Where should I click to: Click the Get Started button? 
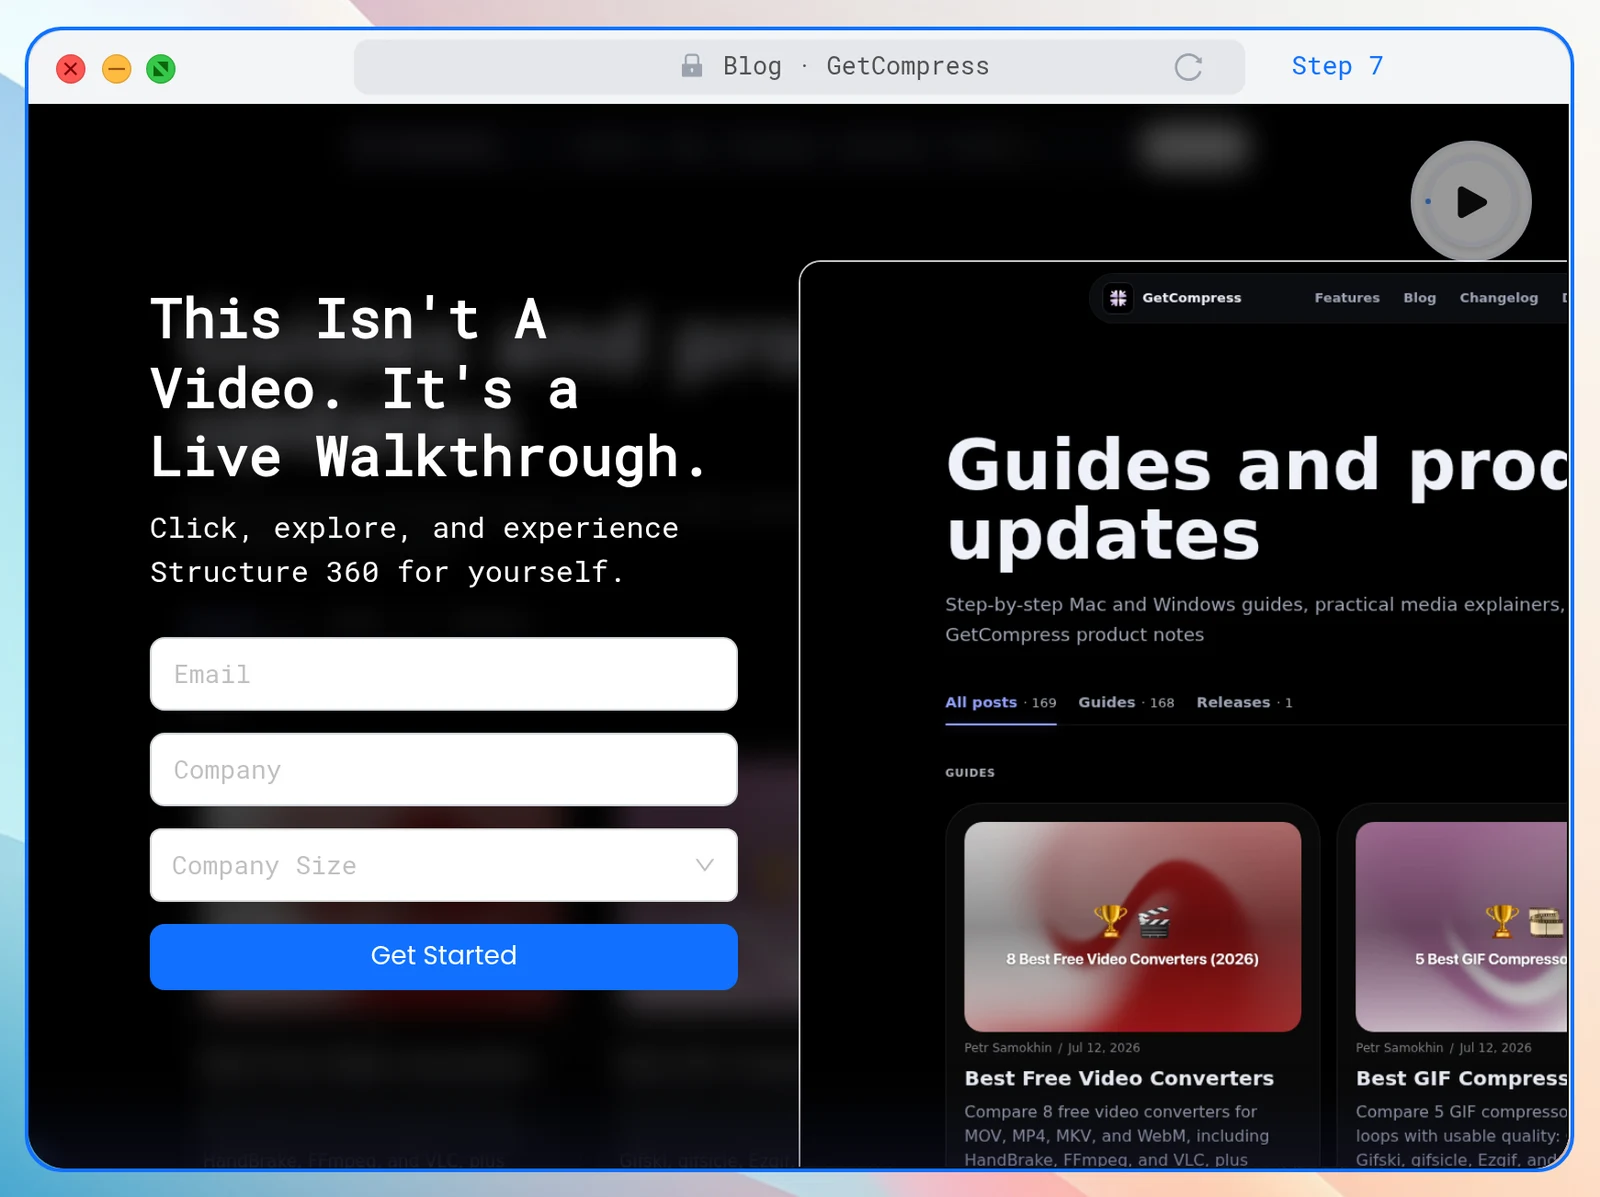pos(444,957)
